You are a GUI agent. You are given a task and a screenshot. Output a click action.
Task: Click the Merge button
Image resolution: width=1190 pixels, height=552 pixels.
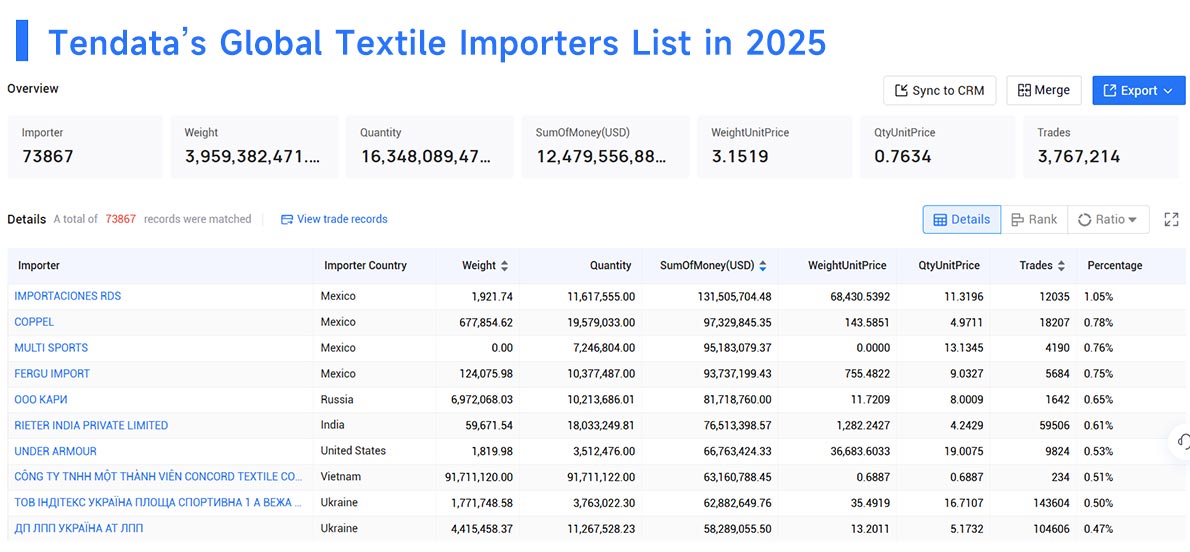click(1044, 90)
